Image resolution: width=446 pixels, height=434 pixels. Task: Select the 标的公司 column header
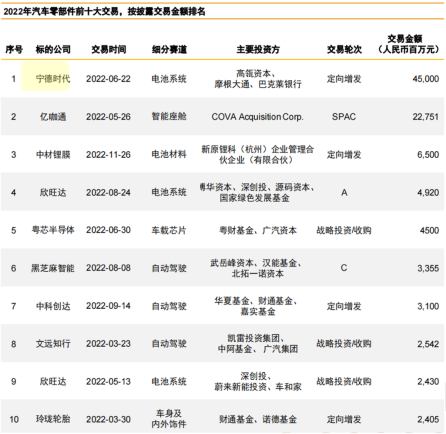[53, 50]
